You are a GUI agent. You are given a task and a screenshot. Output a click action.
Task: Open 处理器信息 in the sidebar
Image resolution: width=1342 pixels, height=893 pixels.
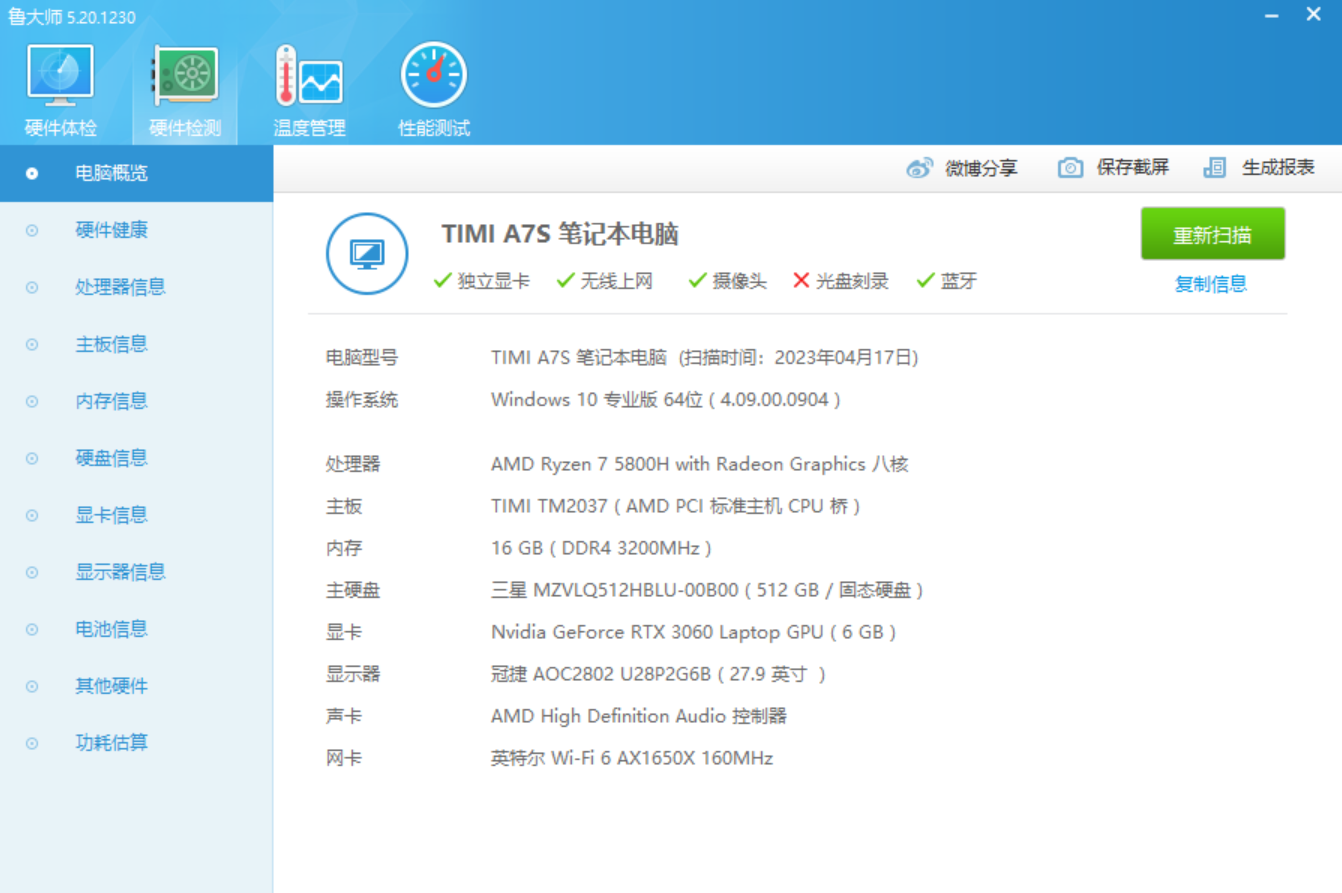pyautogui.click(x=136, y=287)
